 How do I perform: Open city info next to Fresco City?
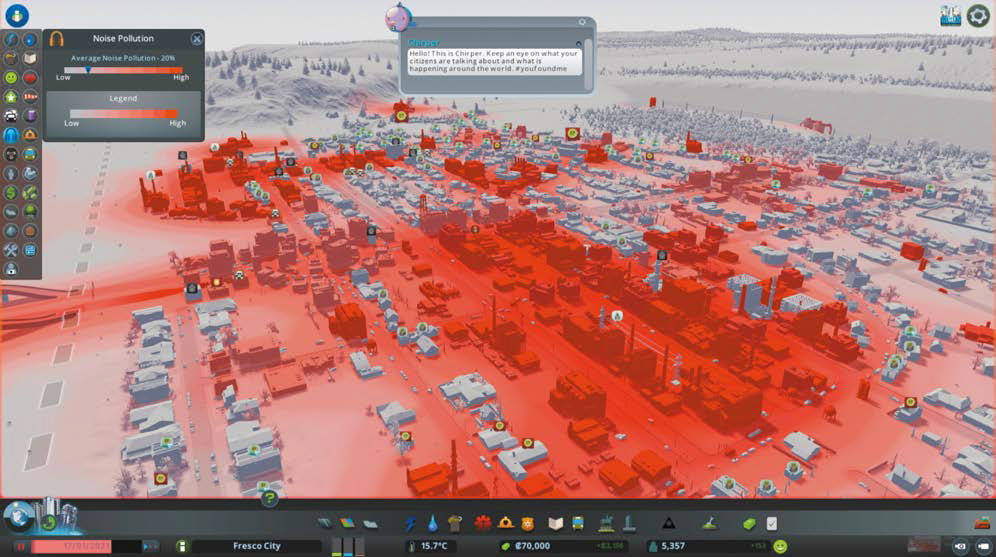click(182, 546)
